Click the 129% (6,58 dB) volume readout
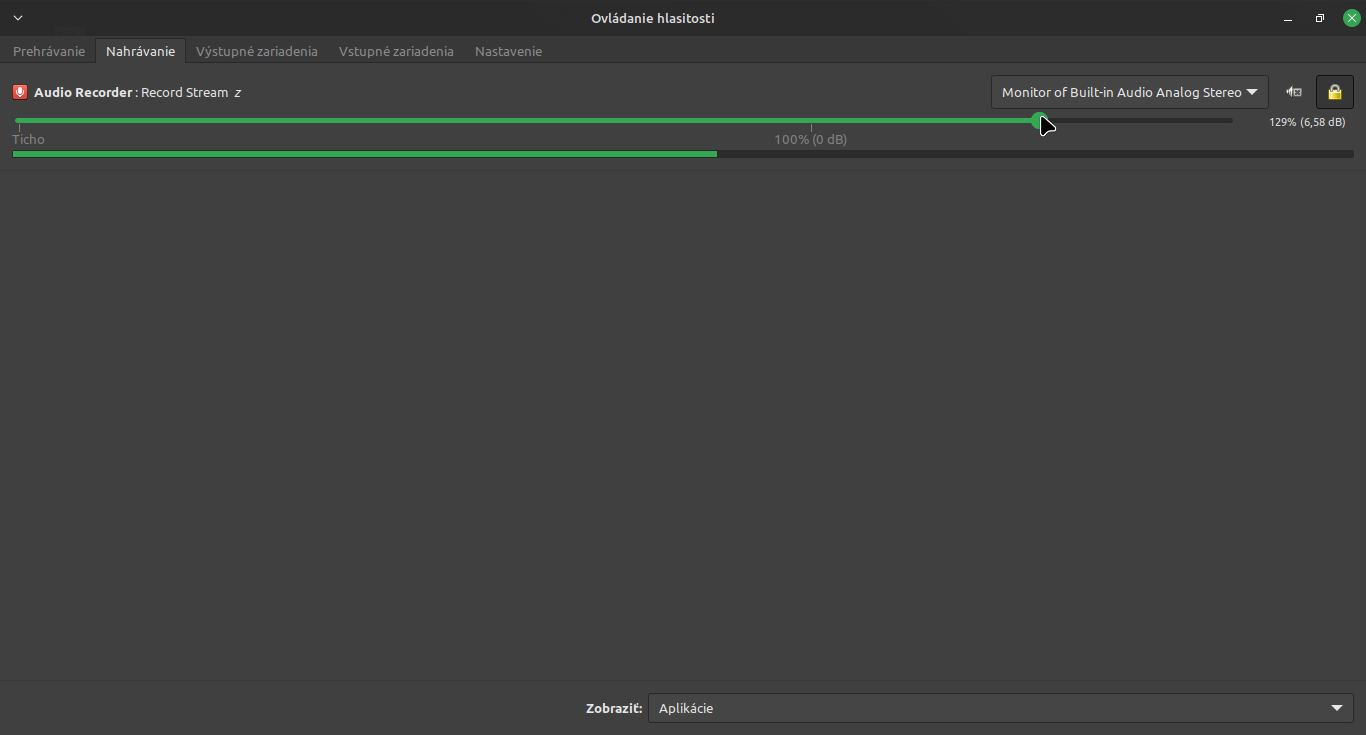The image size is (1366, 735). coord(1307,122)
